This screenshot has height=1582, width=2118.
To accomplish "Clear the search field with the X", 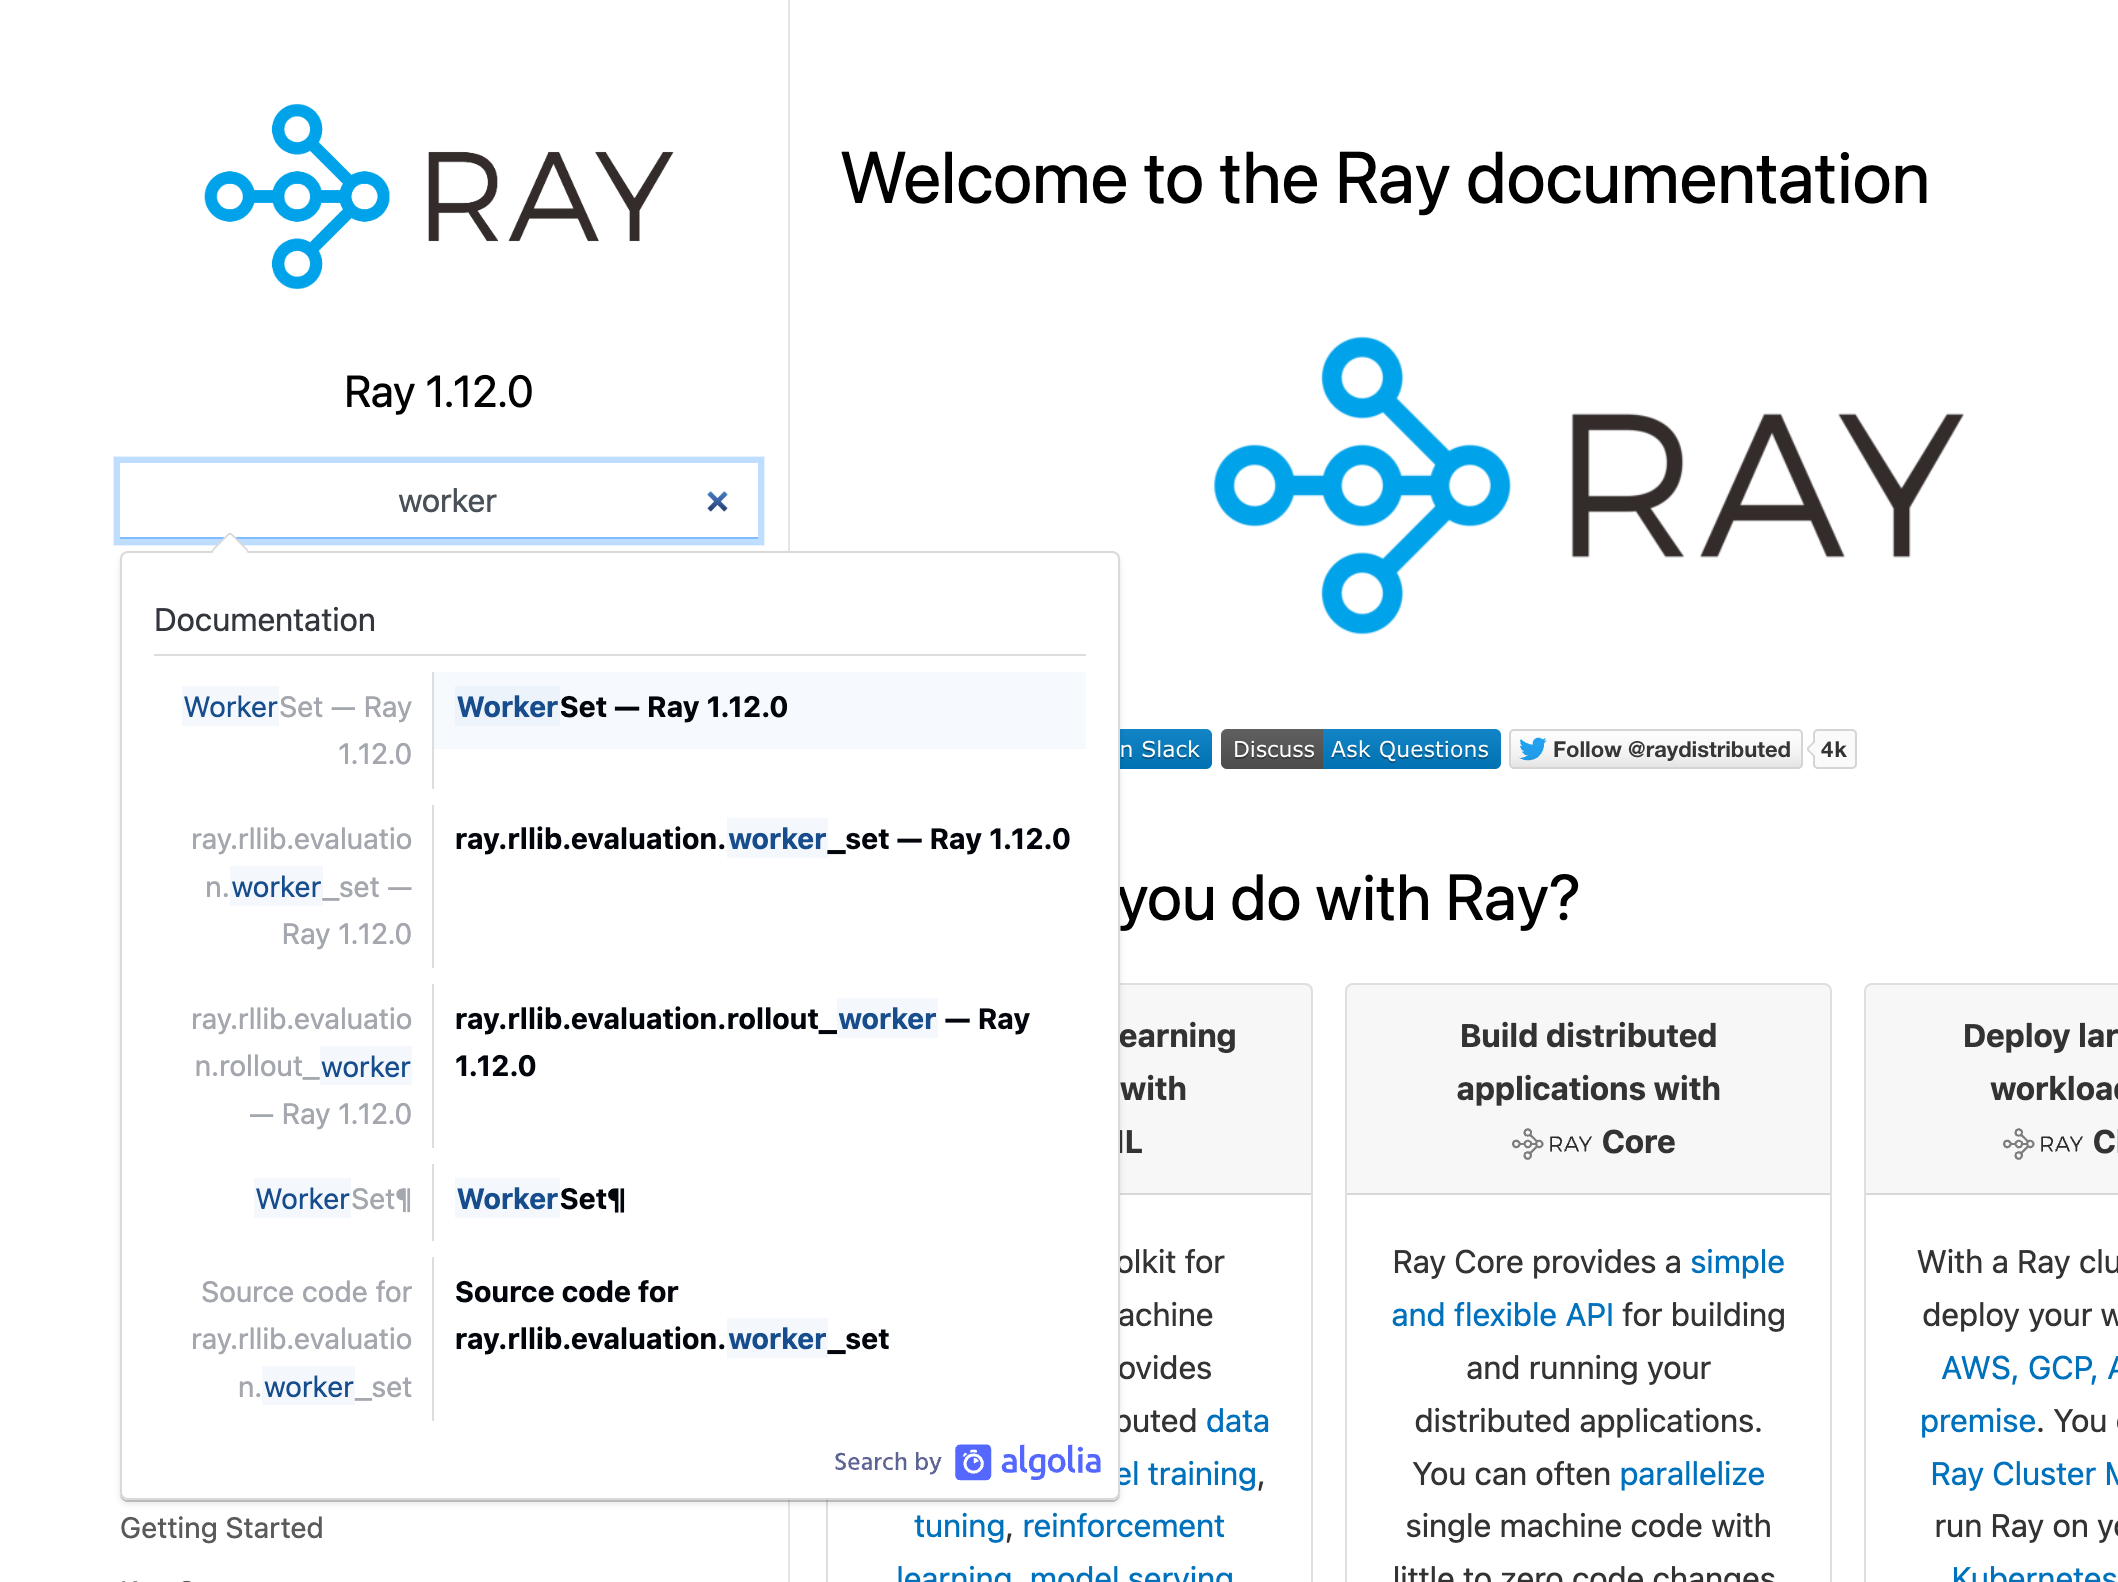I will point(717,501).
